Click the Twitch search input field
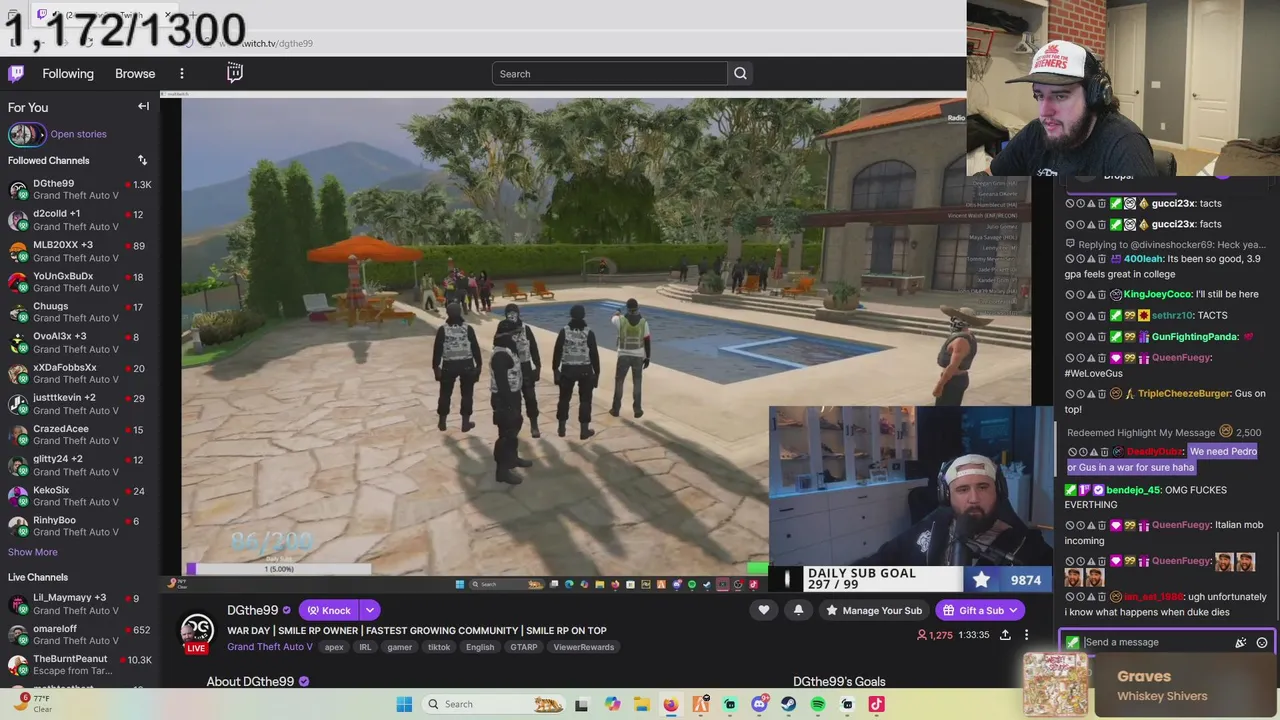Screen dimensions: 1280x720 (610, 73)
